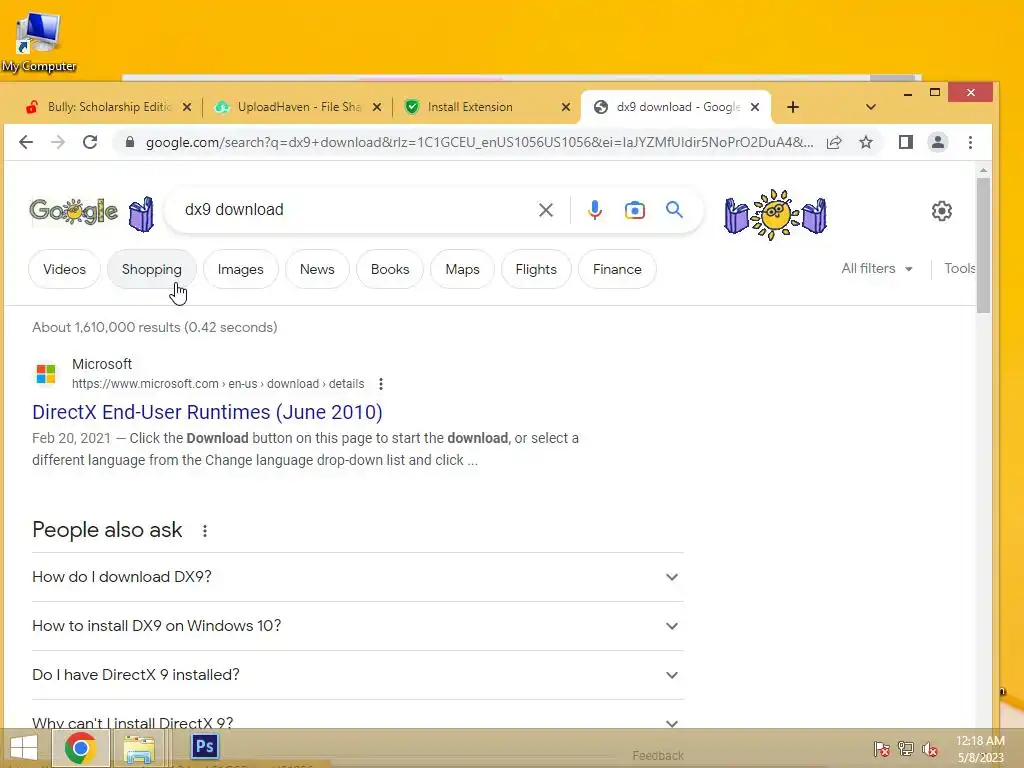The width and height of the screenshot is (1024, 768).
Task: Close the Bully Scholarship Edition tab
Action: coord(187,107)
